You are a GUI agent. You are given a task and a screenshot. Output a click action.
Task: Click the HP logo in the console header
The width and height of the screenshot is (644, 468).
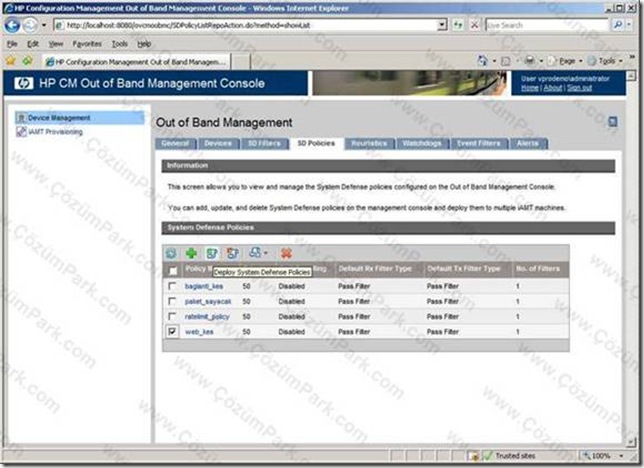23,83
